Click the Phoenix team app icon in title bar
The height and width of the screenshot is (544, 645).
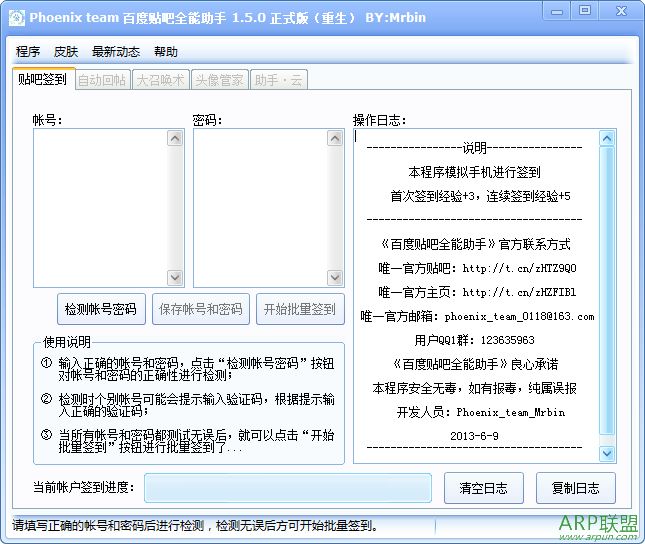coord(17,17)
